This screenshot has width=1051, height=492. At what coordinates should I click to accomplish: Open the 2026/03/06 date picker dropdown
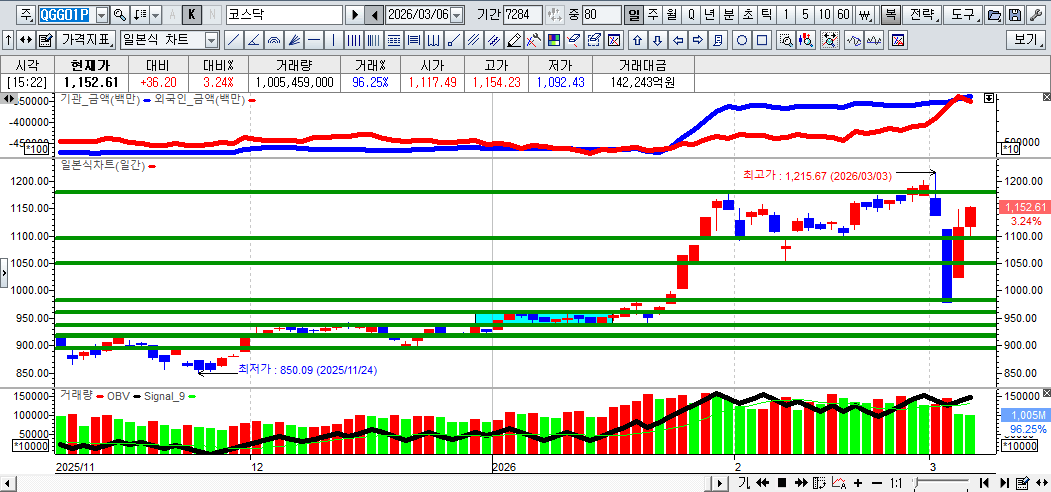click(457, 15)
